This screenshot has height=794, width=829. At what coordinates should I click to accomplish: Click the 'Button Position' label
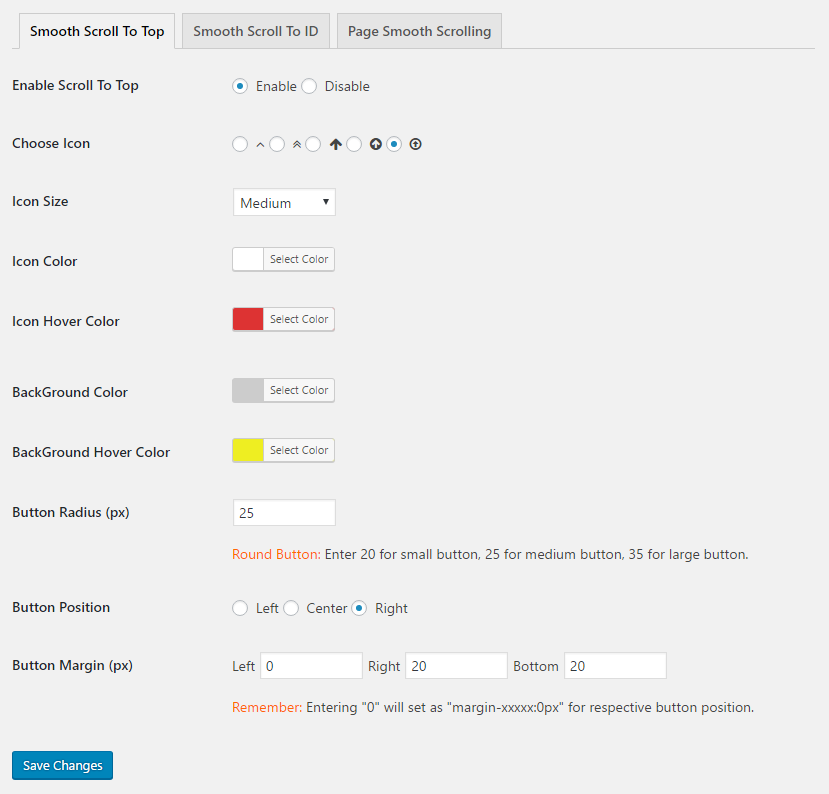coord(61,607)
